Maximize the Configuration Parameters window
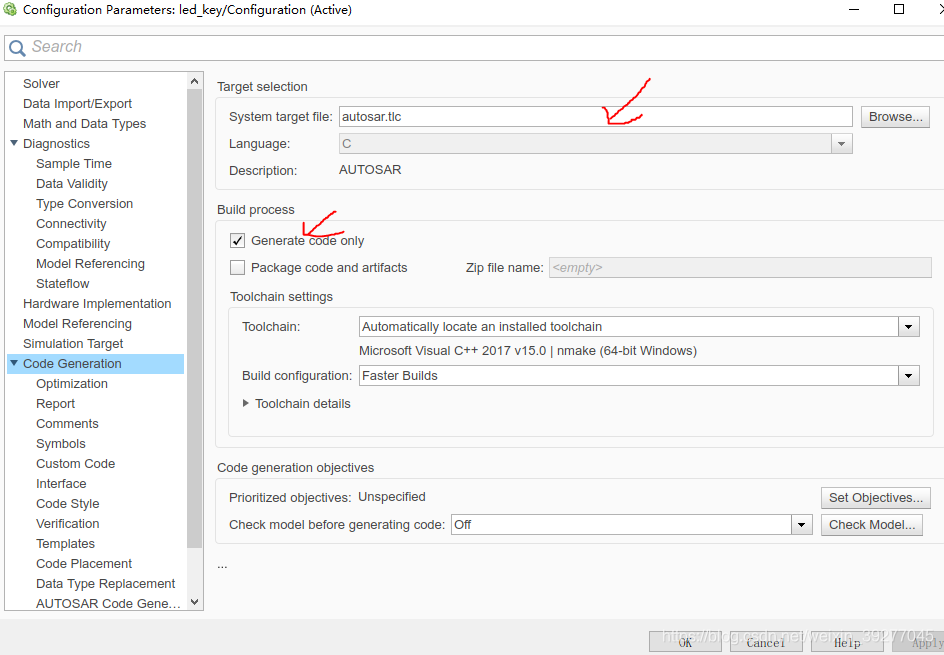 pyautogui.click(x=899, y=9)
